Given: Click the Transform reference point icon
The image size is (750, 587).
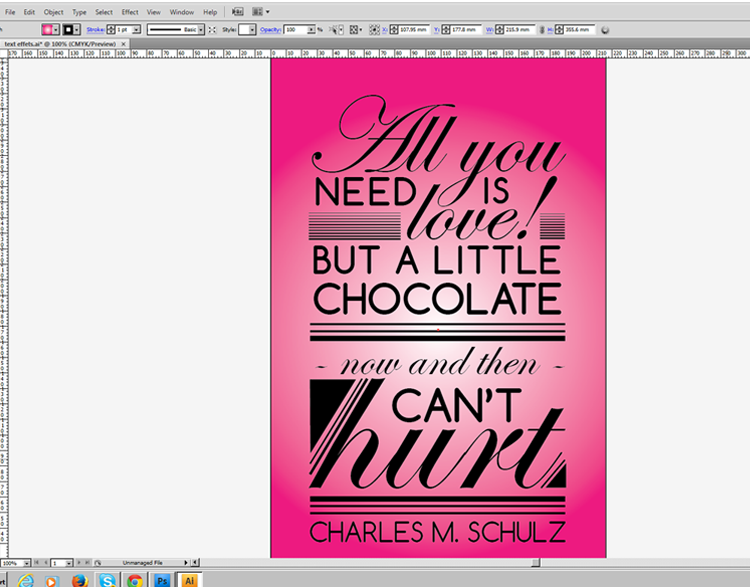Looking at the screenshot, I should point(374,30).
